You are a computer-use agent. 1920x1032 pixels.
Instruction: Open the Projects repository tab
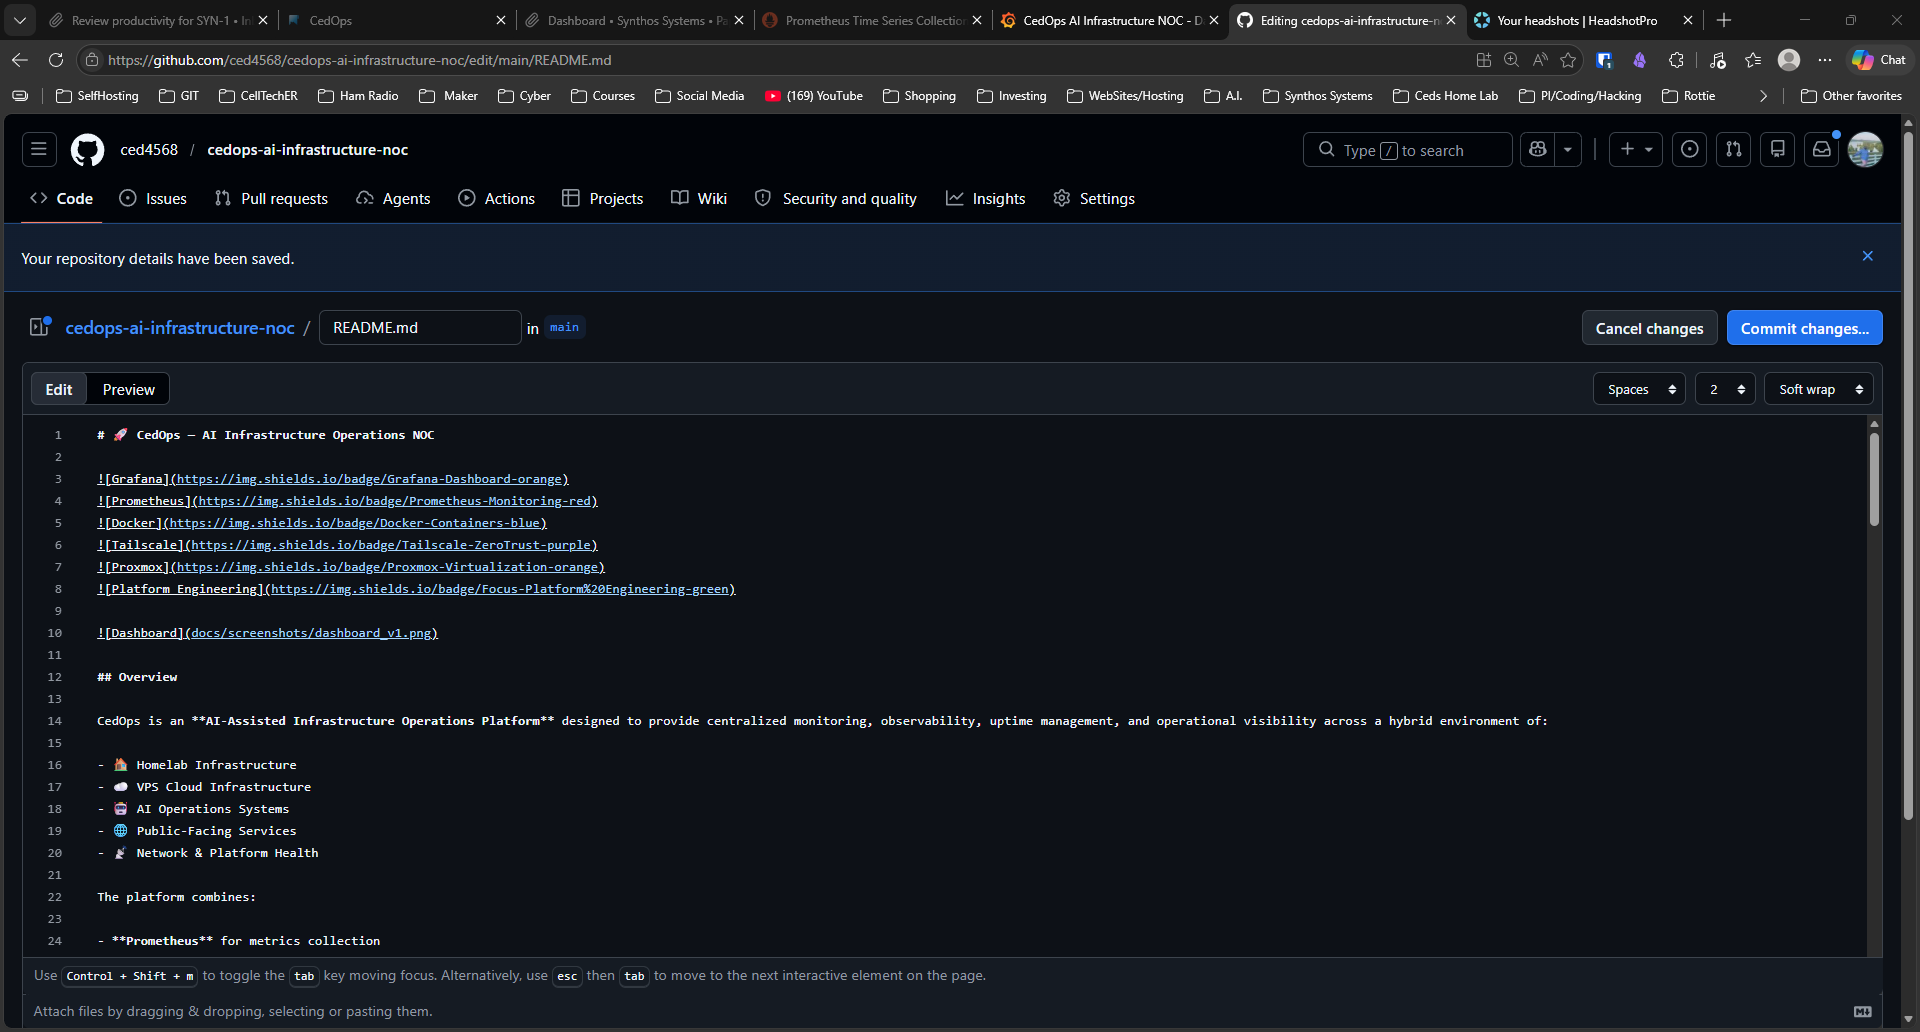click(603, 198)
